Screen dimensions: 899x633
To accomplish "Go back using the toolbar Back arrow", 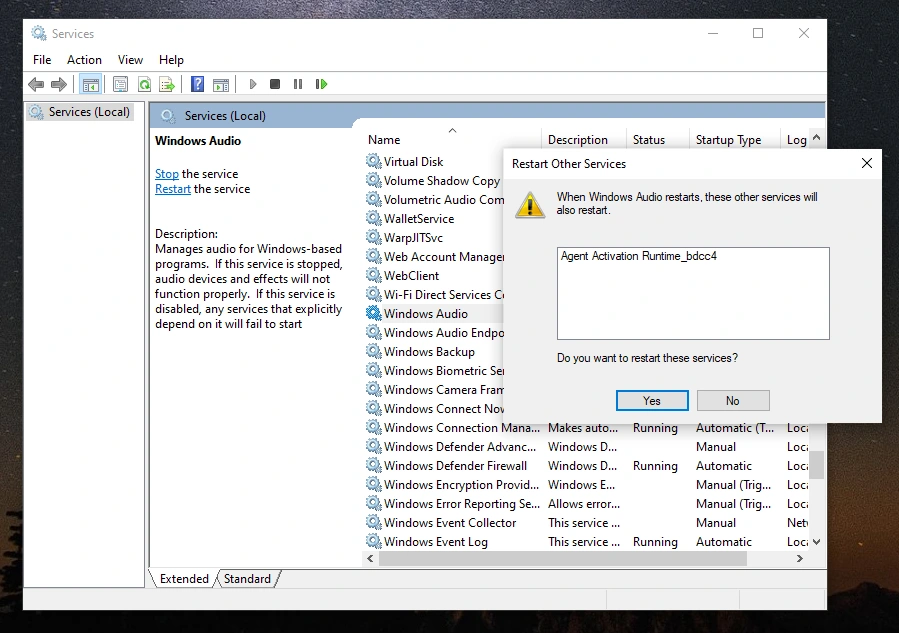I will (x=36, y=84).
